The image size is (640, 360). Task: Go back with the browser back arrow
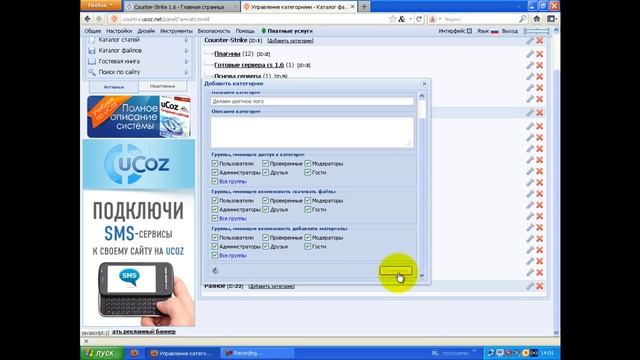(x=87, y=19)
